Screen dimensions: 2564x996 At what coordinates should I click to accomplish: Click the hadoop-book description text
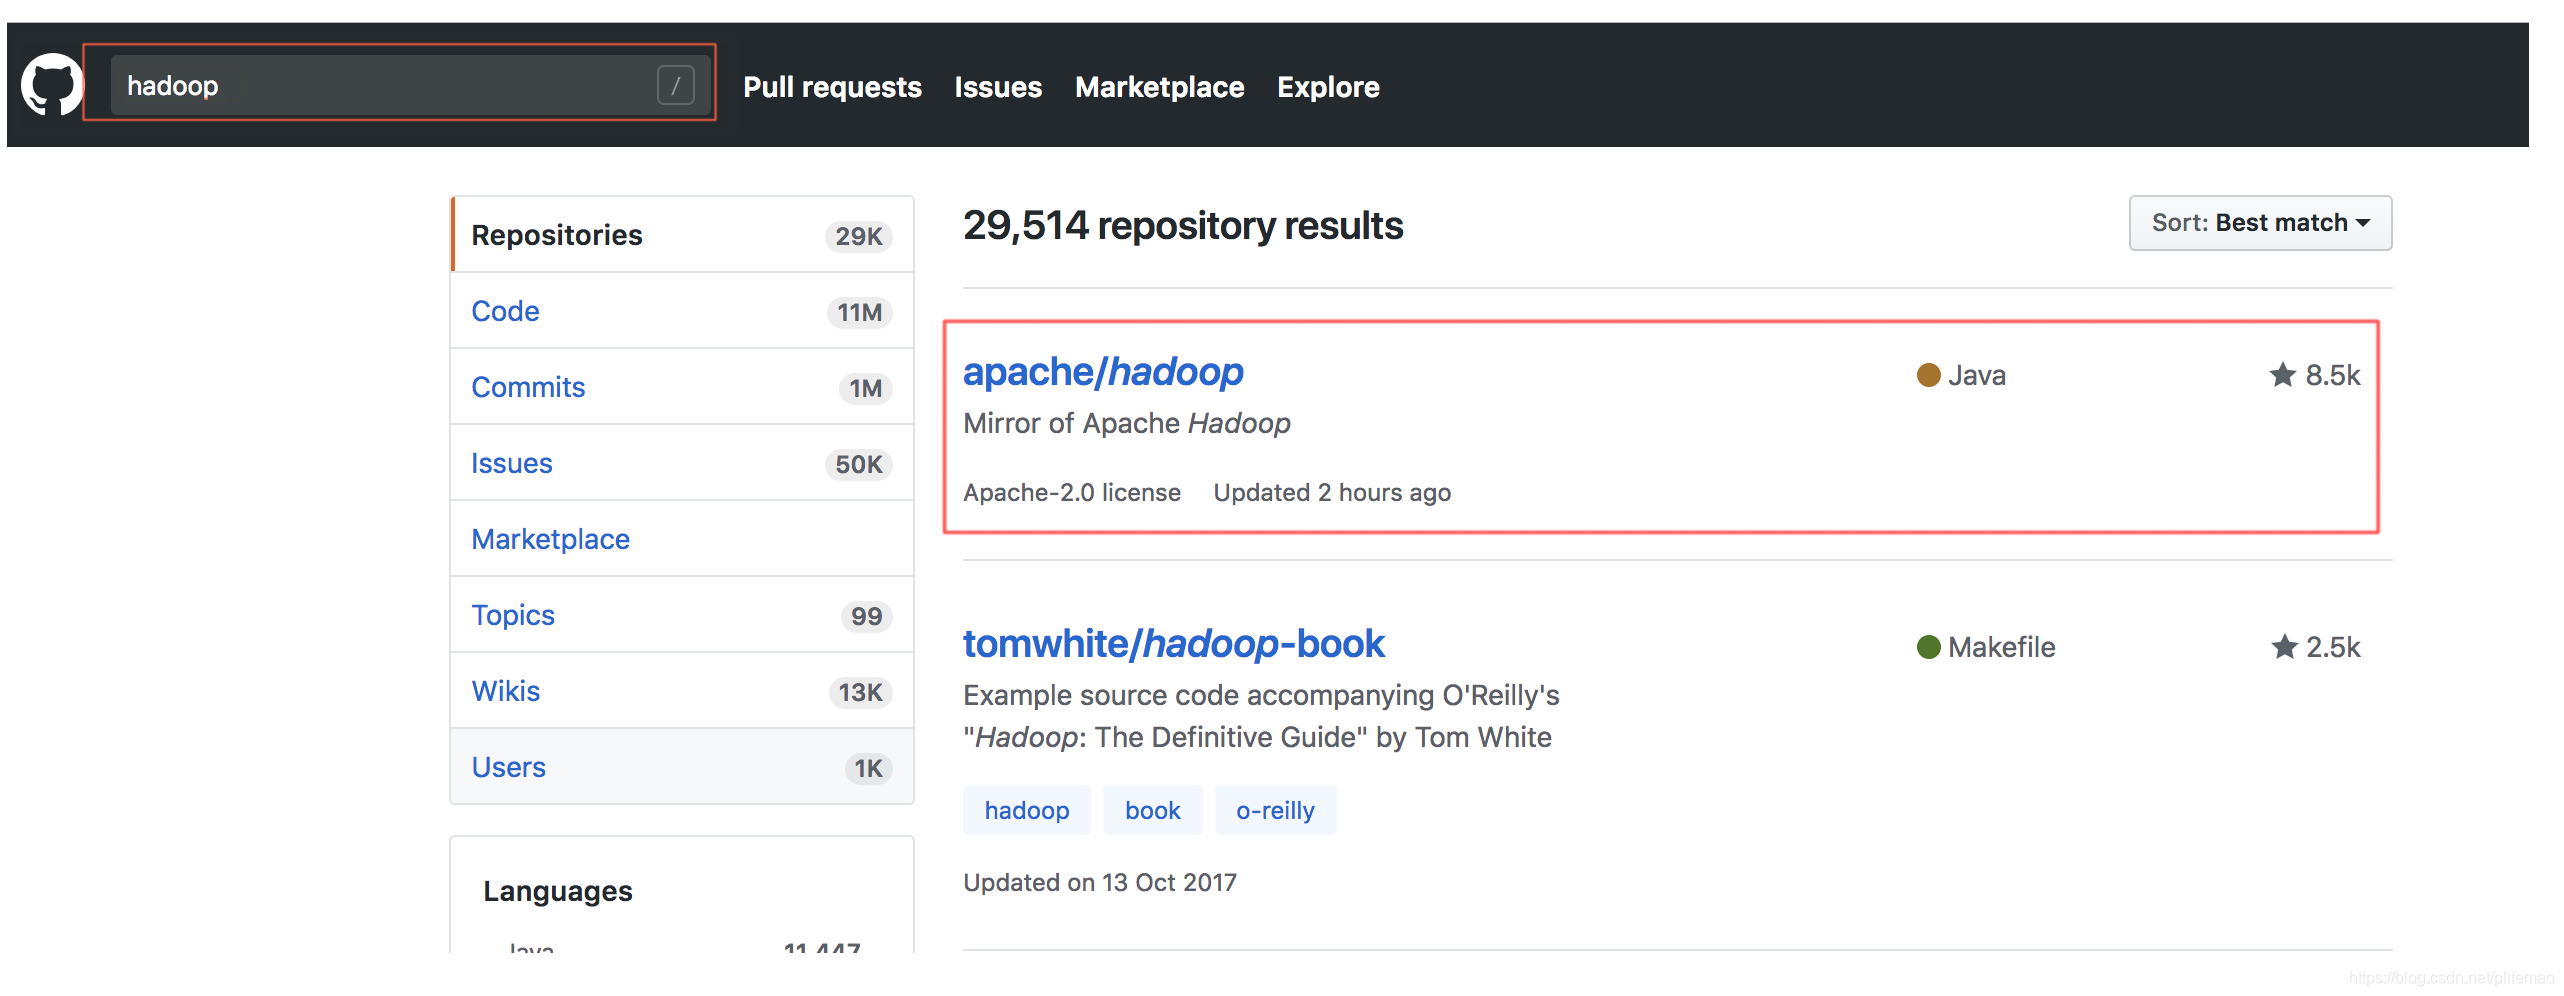(1261, 716)
